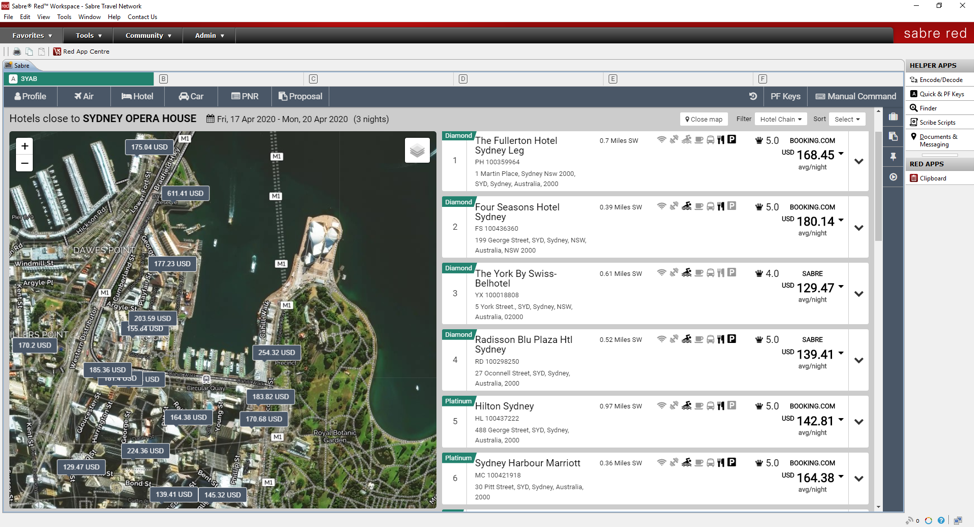
Task: Click Sydney Harbour Marriott hotel name
Action: coord(527,463)
